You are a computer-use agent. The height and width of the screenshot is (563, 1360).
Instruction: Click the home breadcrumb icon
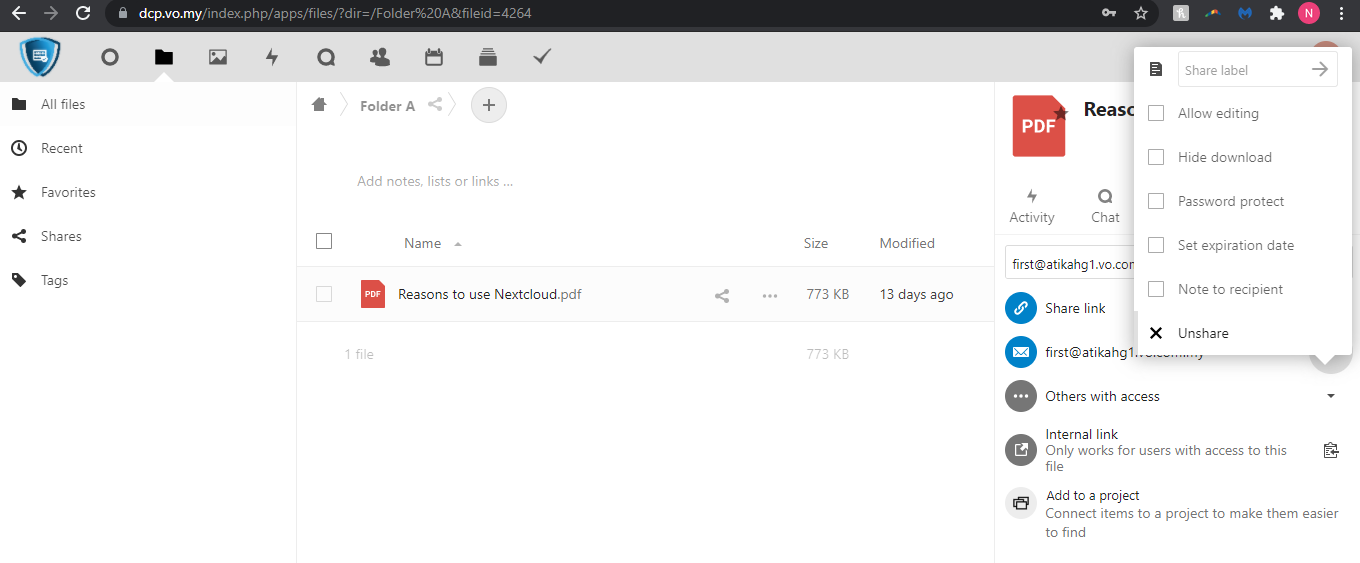319,105
